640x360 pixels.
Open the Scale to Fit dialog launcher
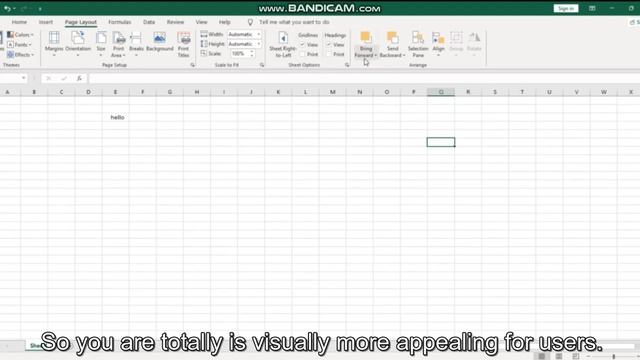[x=262, y=65]
